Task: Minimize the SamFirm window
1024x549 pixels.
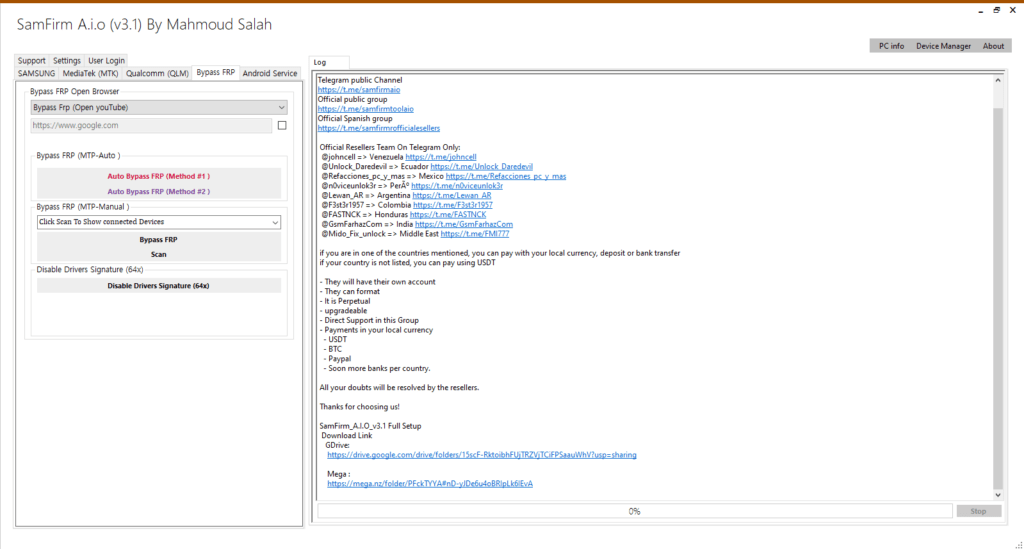Action: click(x=981, y=10)
